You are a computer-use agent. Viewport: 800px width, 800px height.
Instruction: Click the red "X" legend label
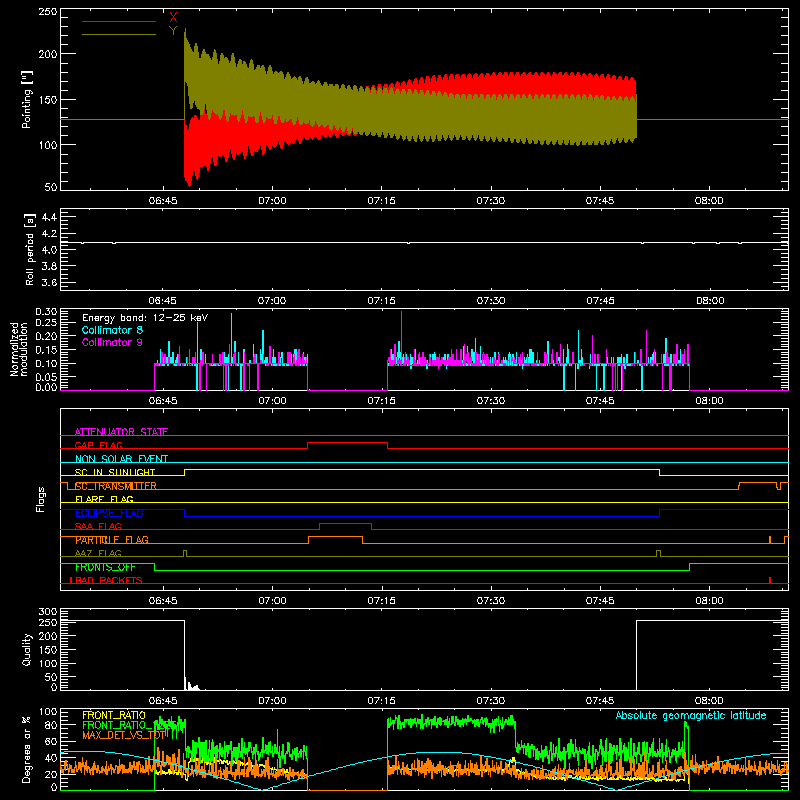point(173,18)
